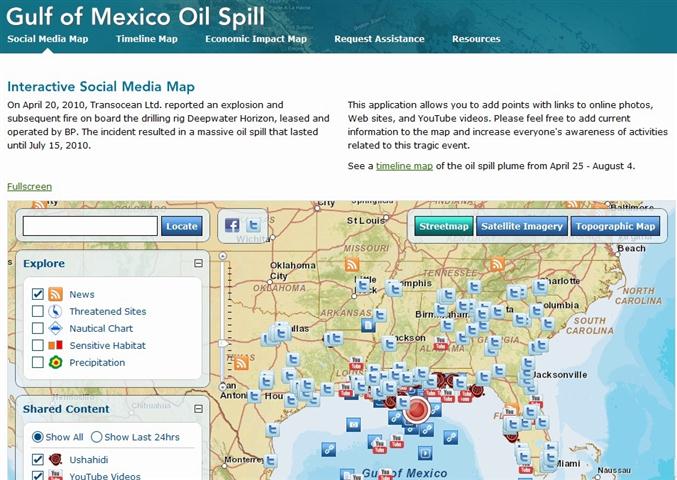Open the YouTube marker over Alabama label

441,344
